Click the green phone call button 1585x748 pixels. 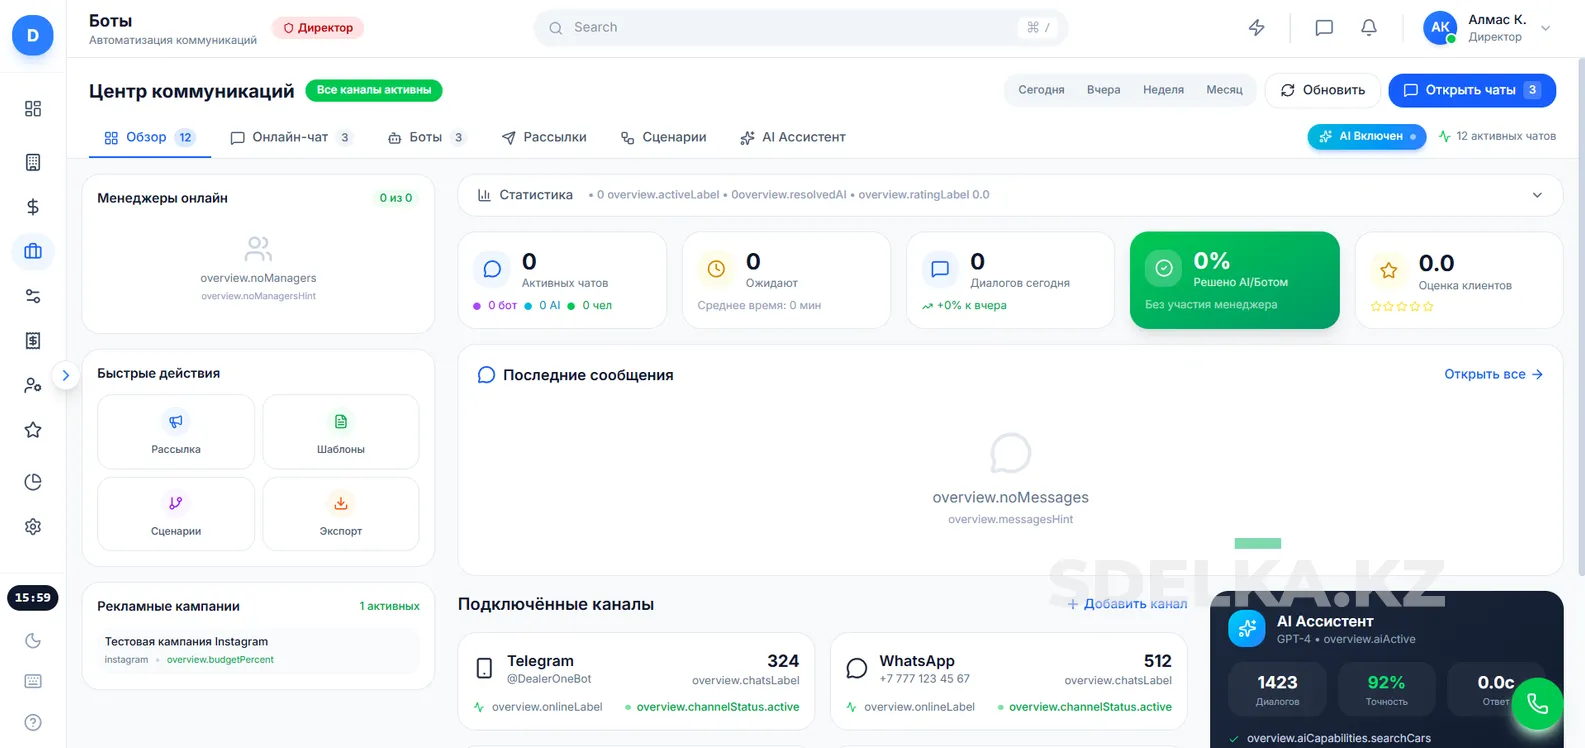coord(1537,704)
